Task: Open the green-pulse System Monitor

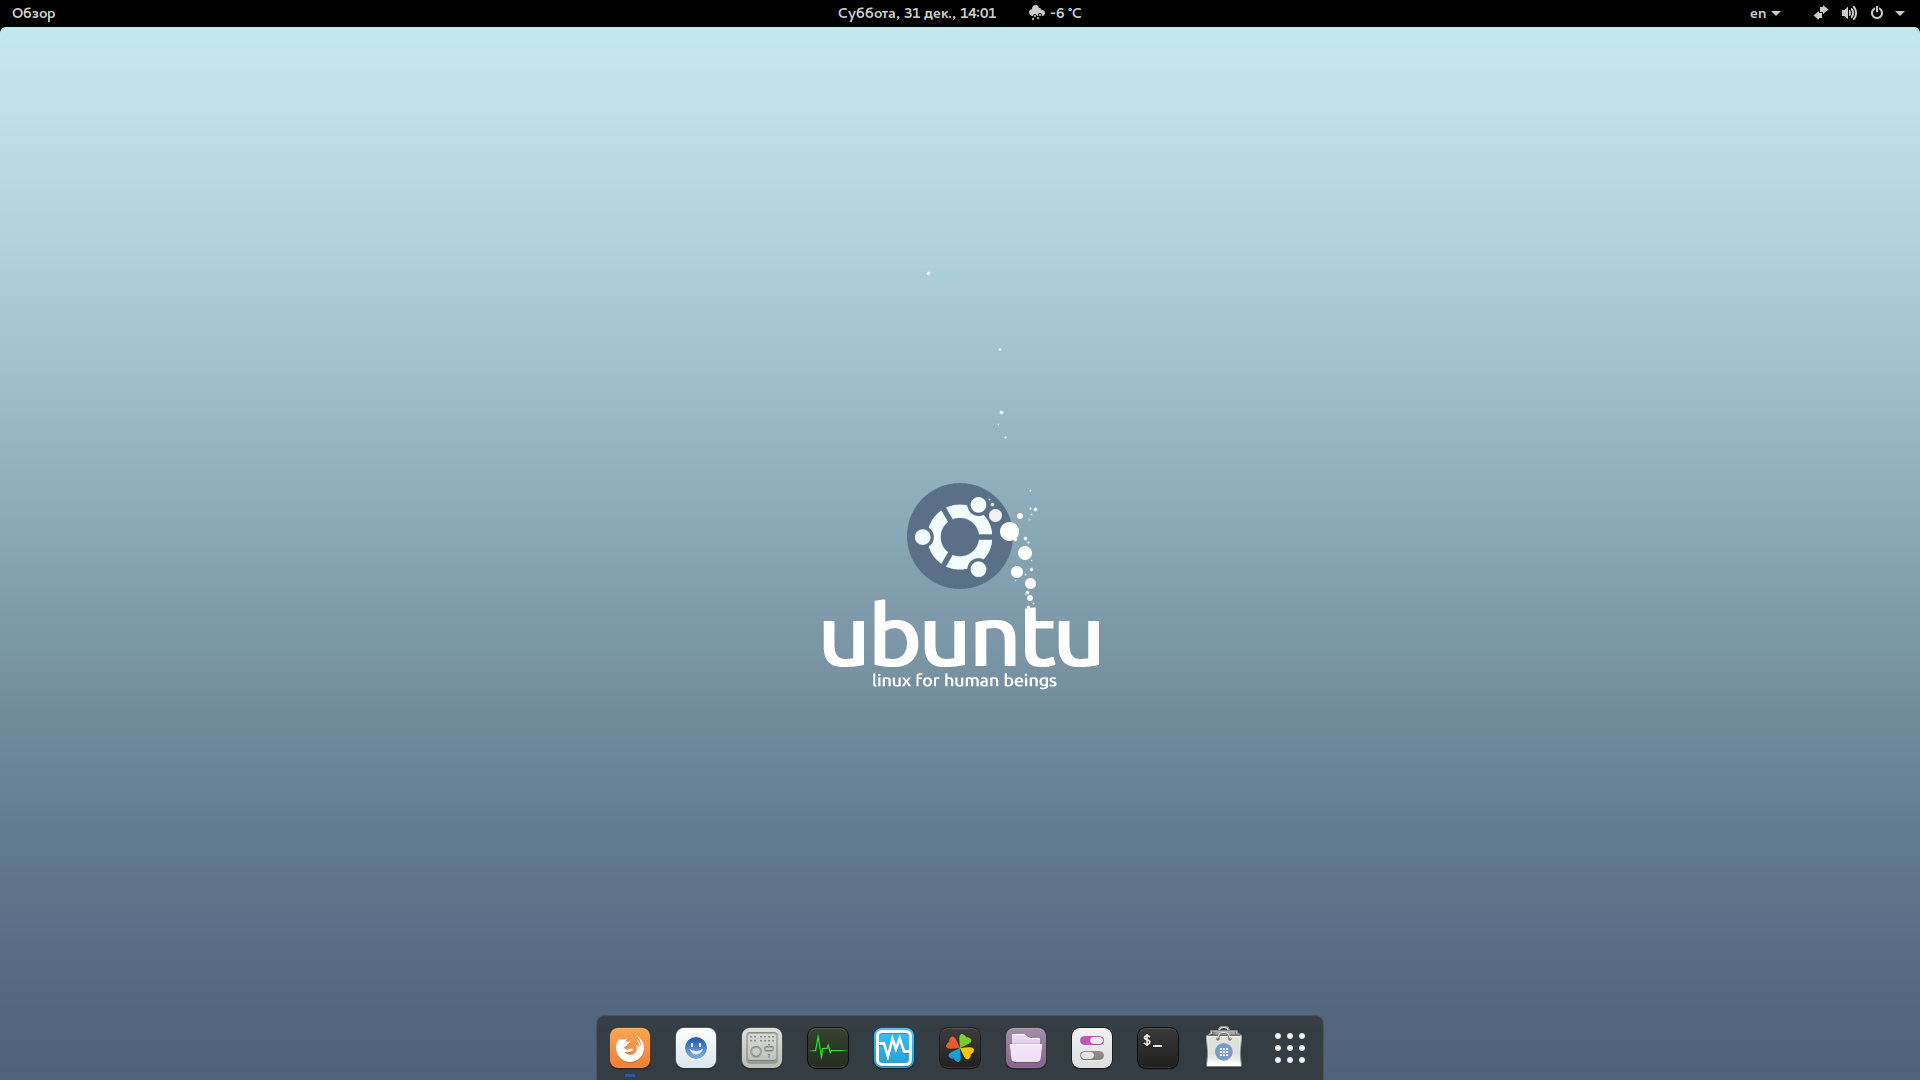Action: (x=828, y=1048)
